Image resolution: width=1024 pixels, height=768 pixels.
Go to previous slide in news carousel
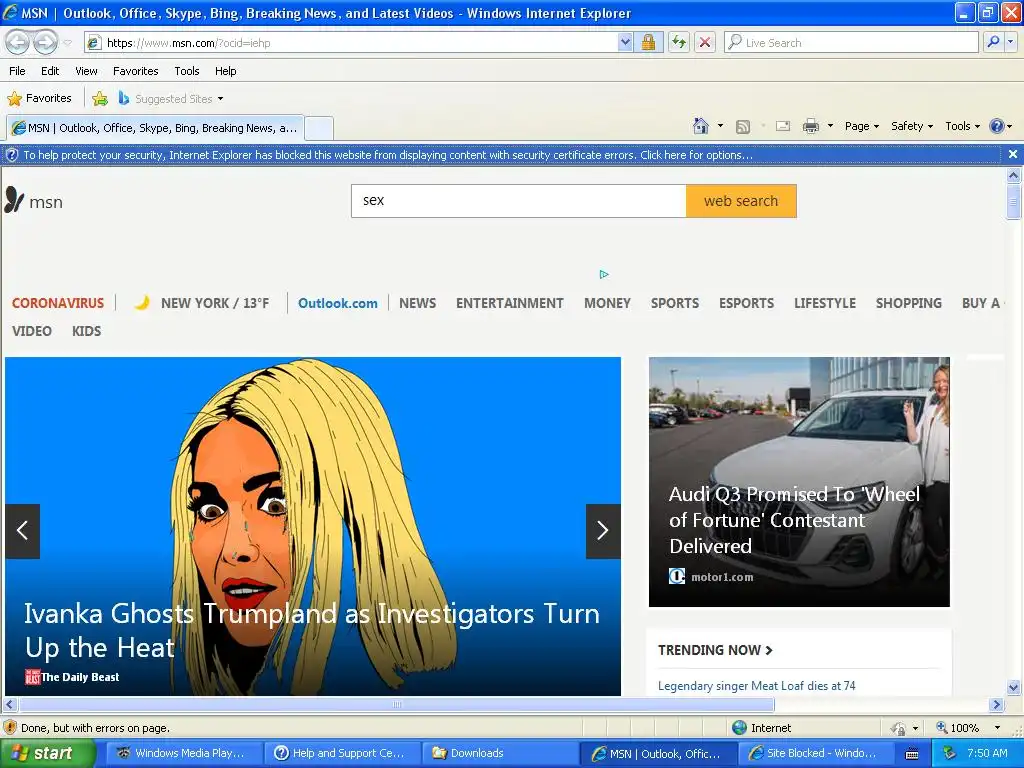pos(22,531)
